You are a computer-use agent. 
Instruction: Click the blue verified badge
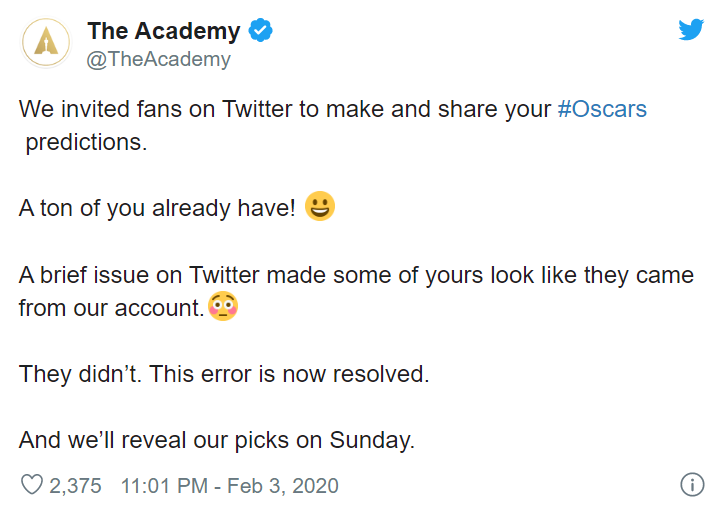point(261,31)
